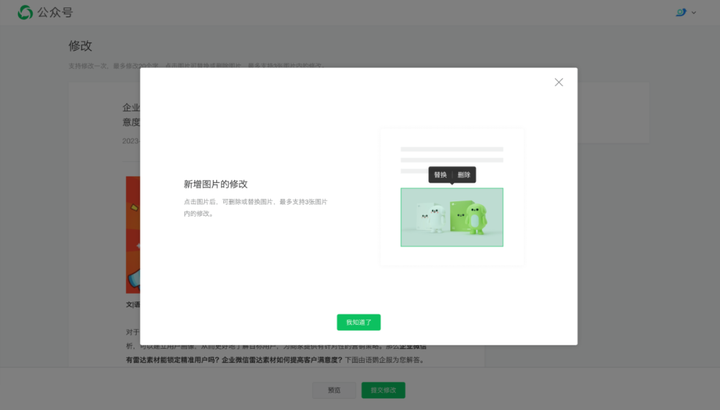Close the dialog with the X icon
Screen dimensions: 720x410
[558, 82]
